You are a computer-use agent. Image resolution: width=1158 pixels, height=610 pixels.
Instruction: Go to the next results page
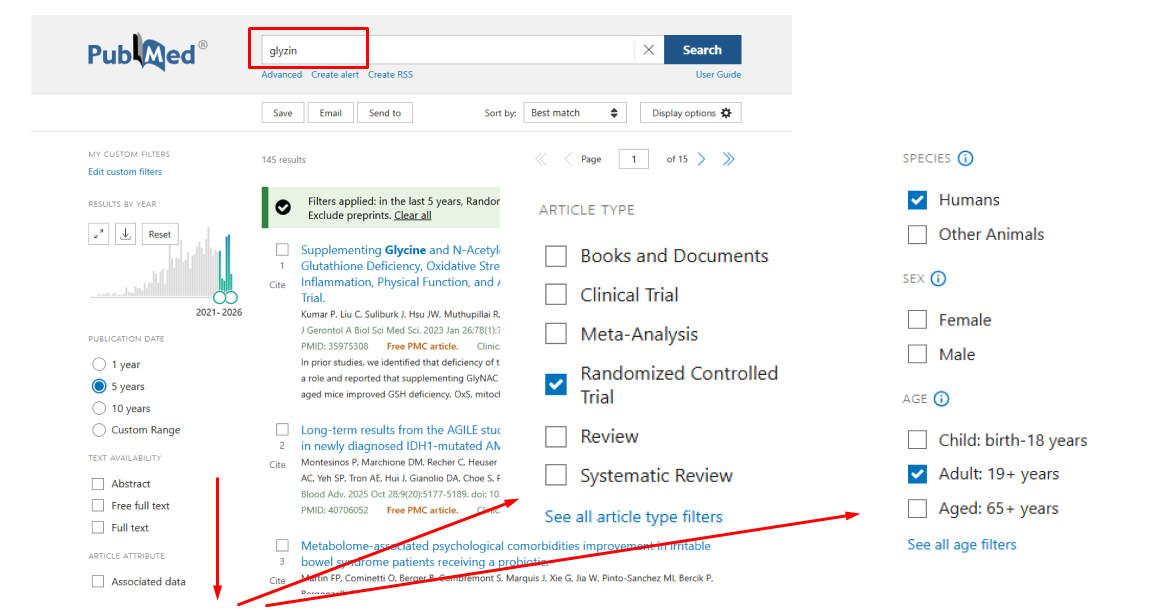702,159
